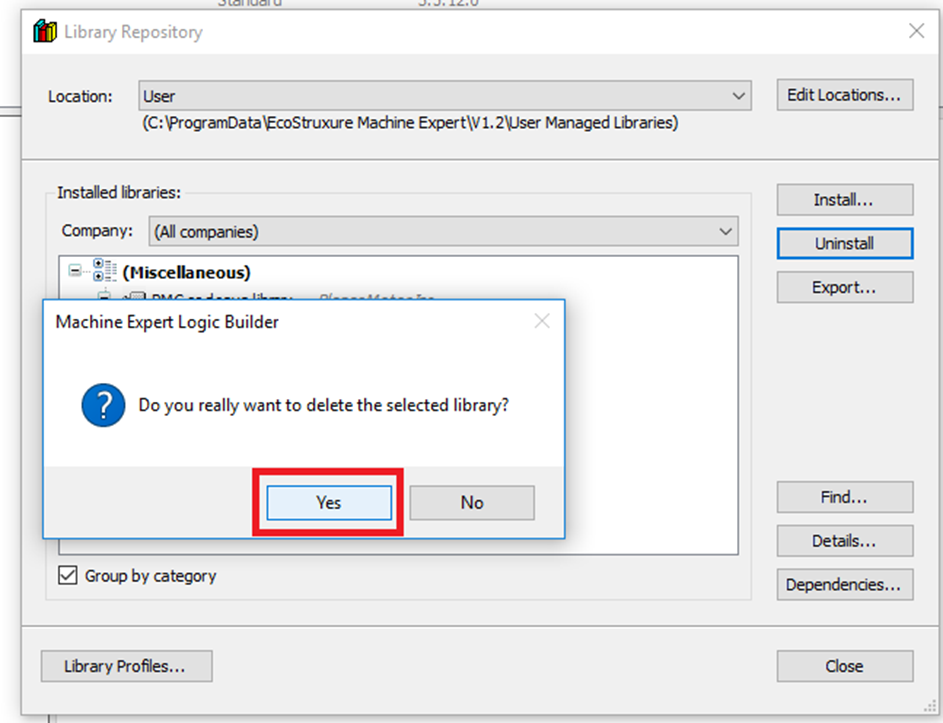The height and width of the screenshot is (723, 943).
Task: Show library Dependencies
Action: (844, 585)
